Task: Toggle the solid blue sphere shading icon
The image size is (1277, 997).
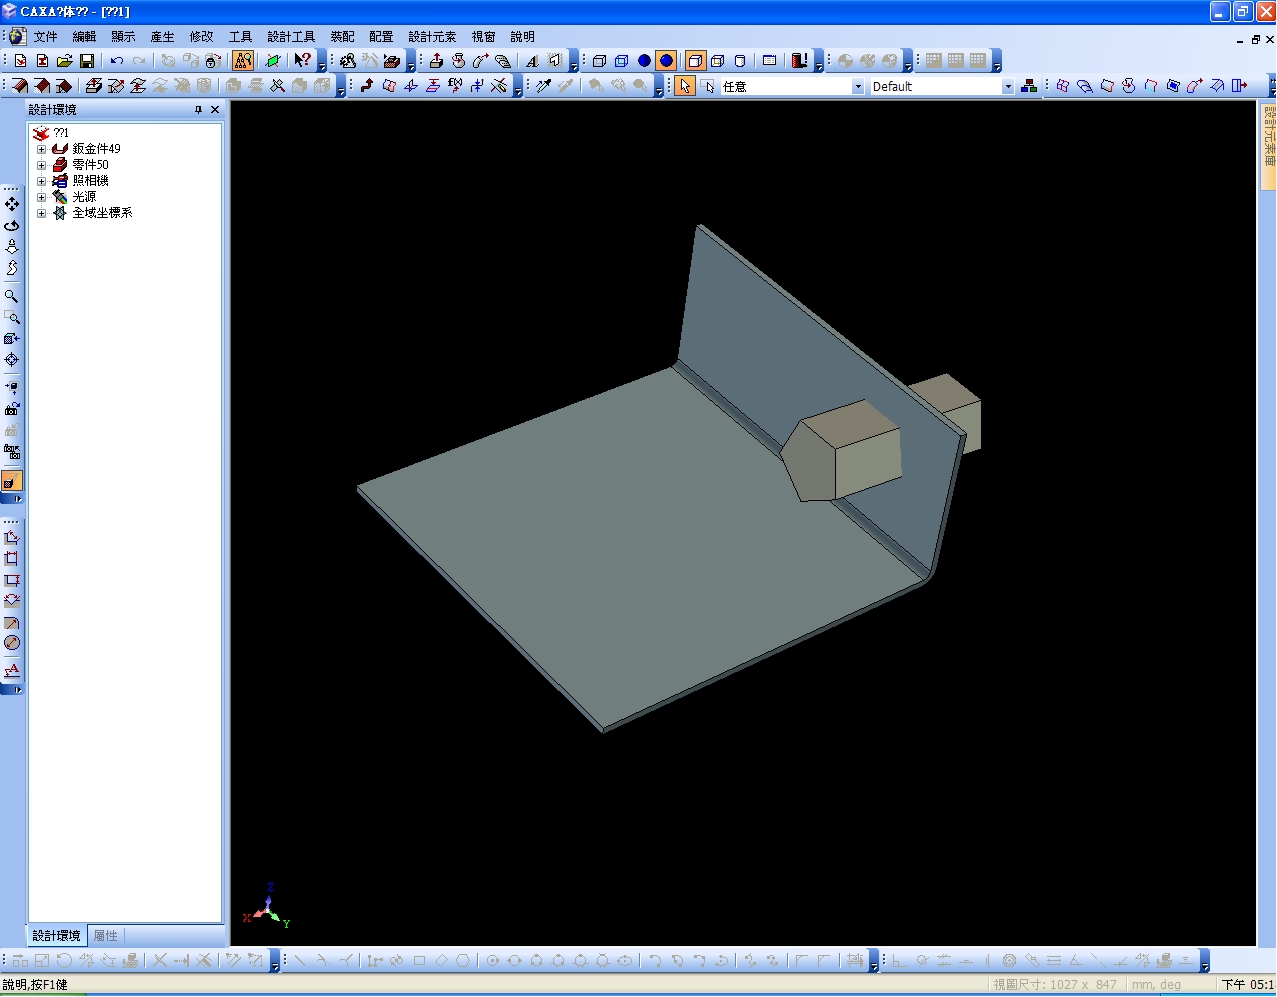Action: tap(644, 61)
